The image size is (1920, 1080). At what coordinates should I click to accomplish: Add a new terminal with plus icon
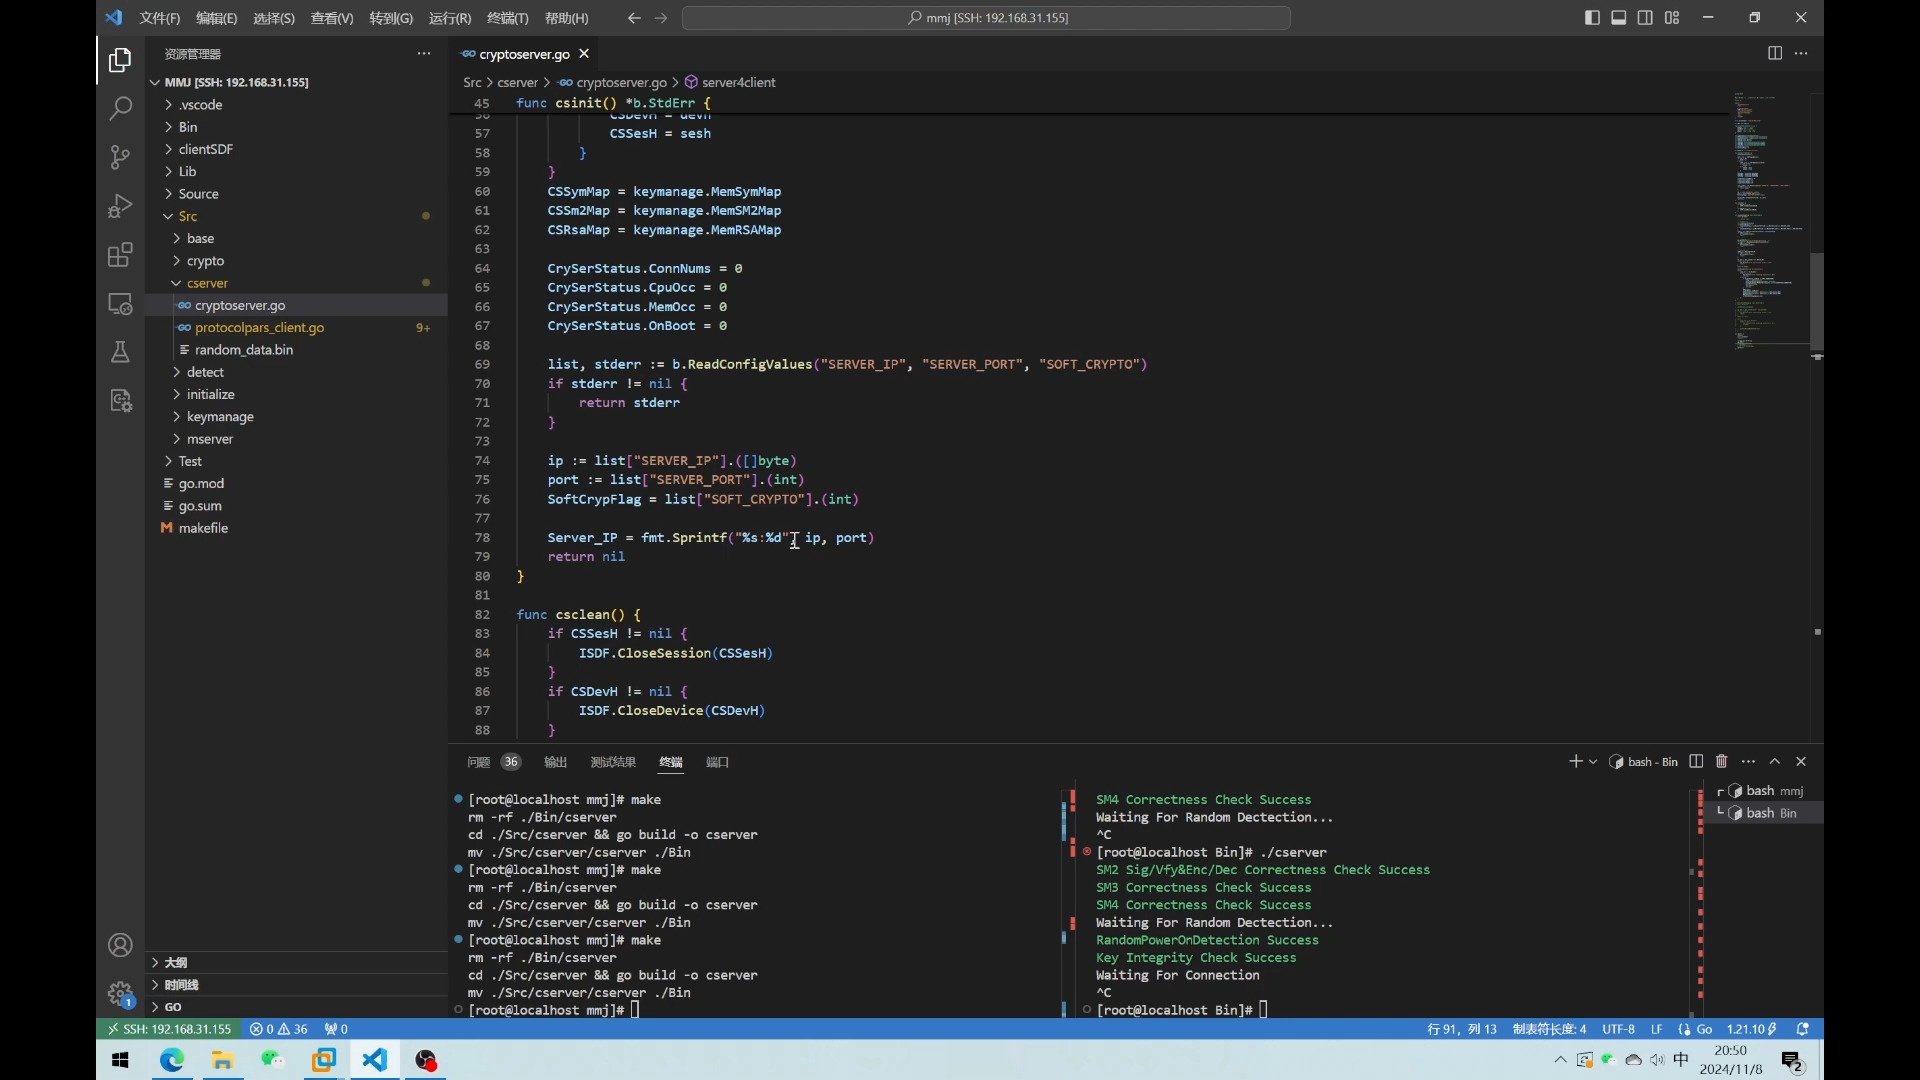click(1575, 762)
